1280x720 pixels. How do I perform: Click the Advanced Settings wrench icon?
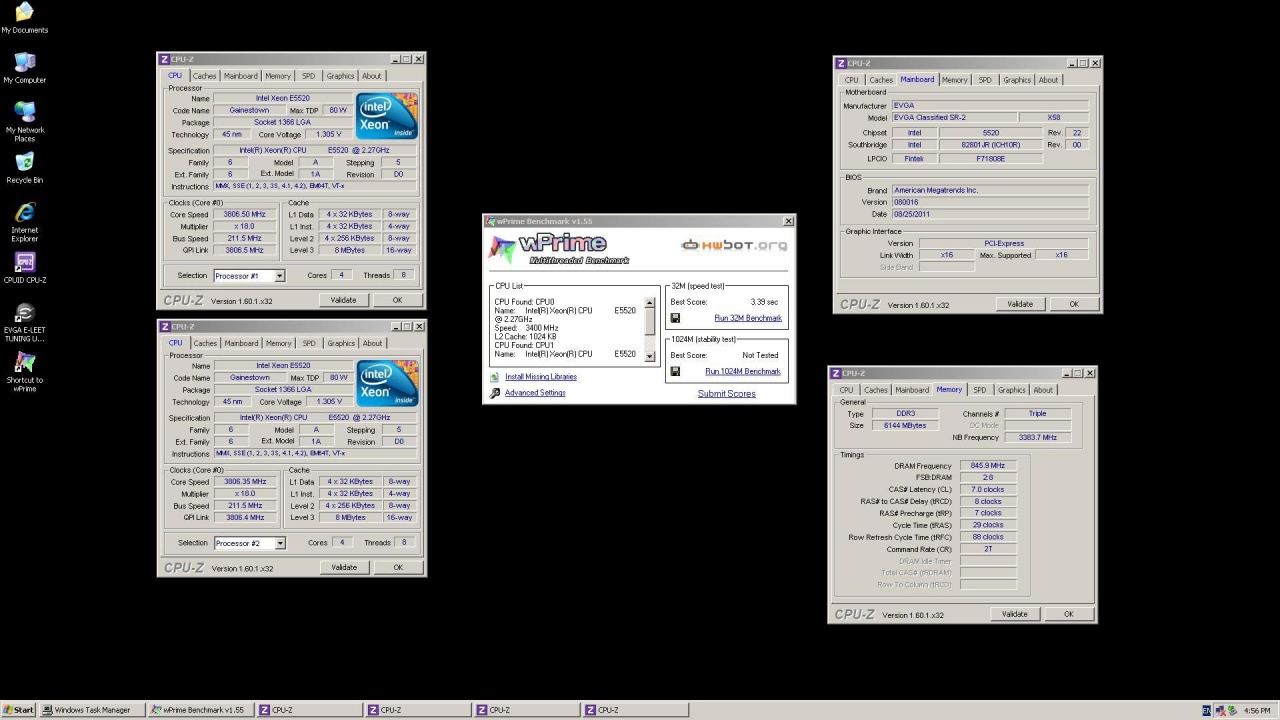tap(494, 393)
